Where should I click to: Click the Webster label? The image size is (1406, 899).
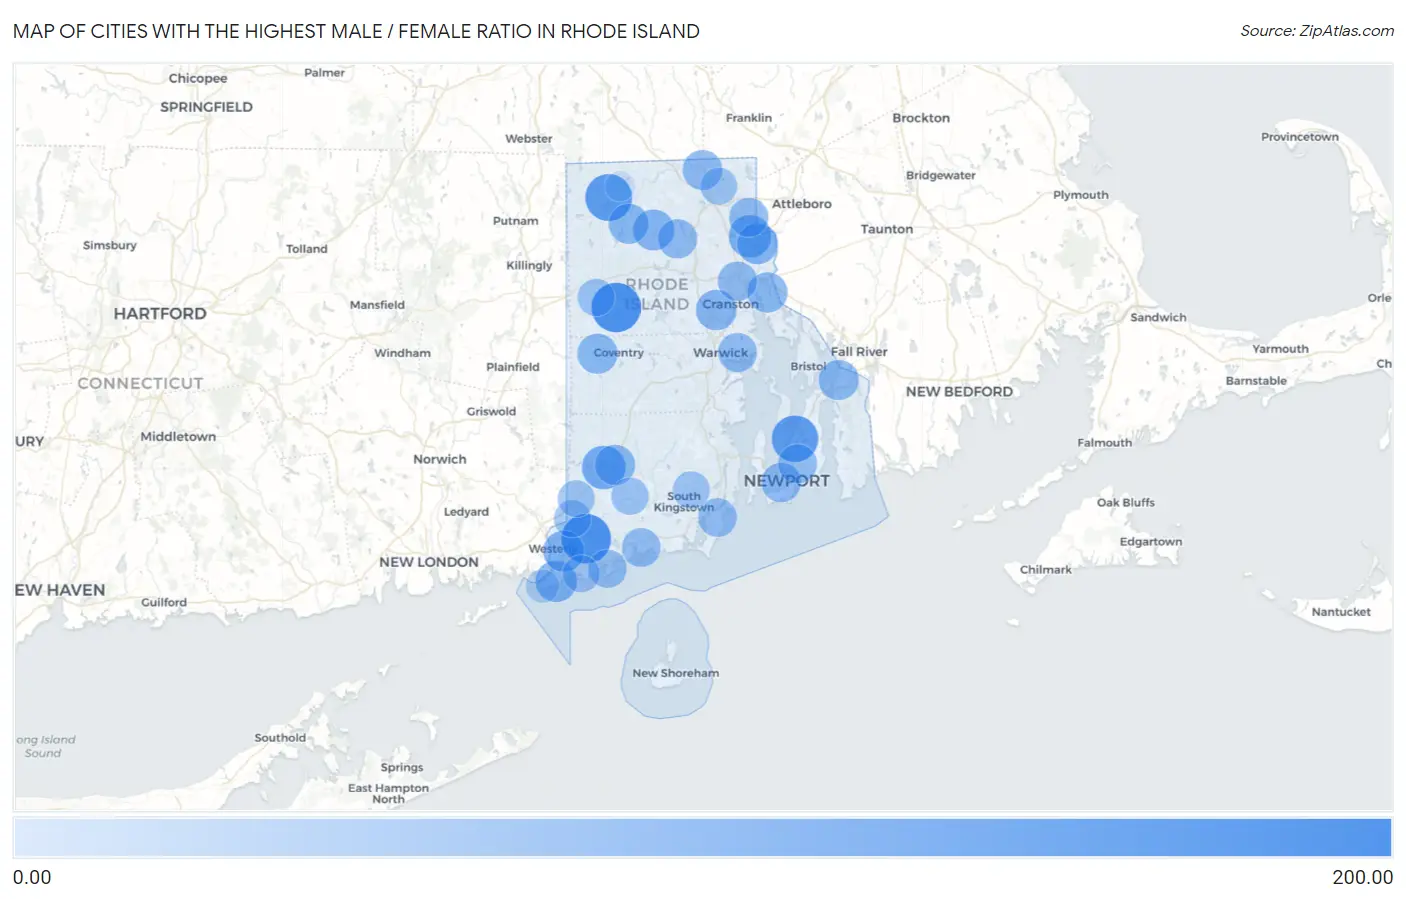[529, 139]
